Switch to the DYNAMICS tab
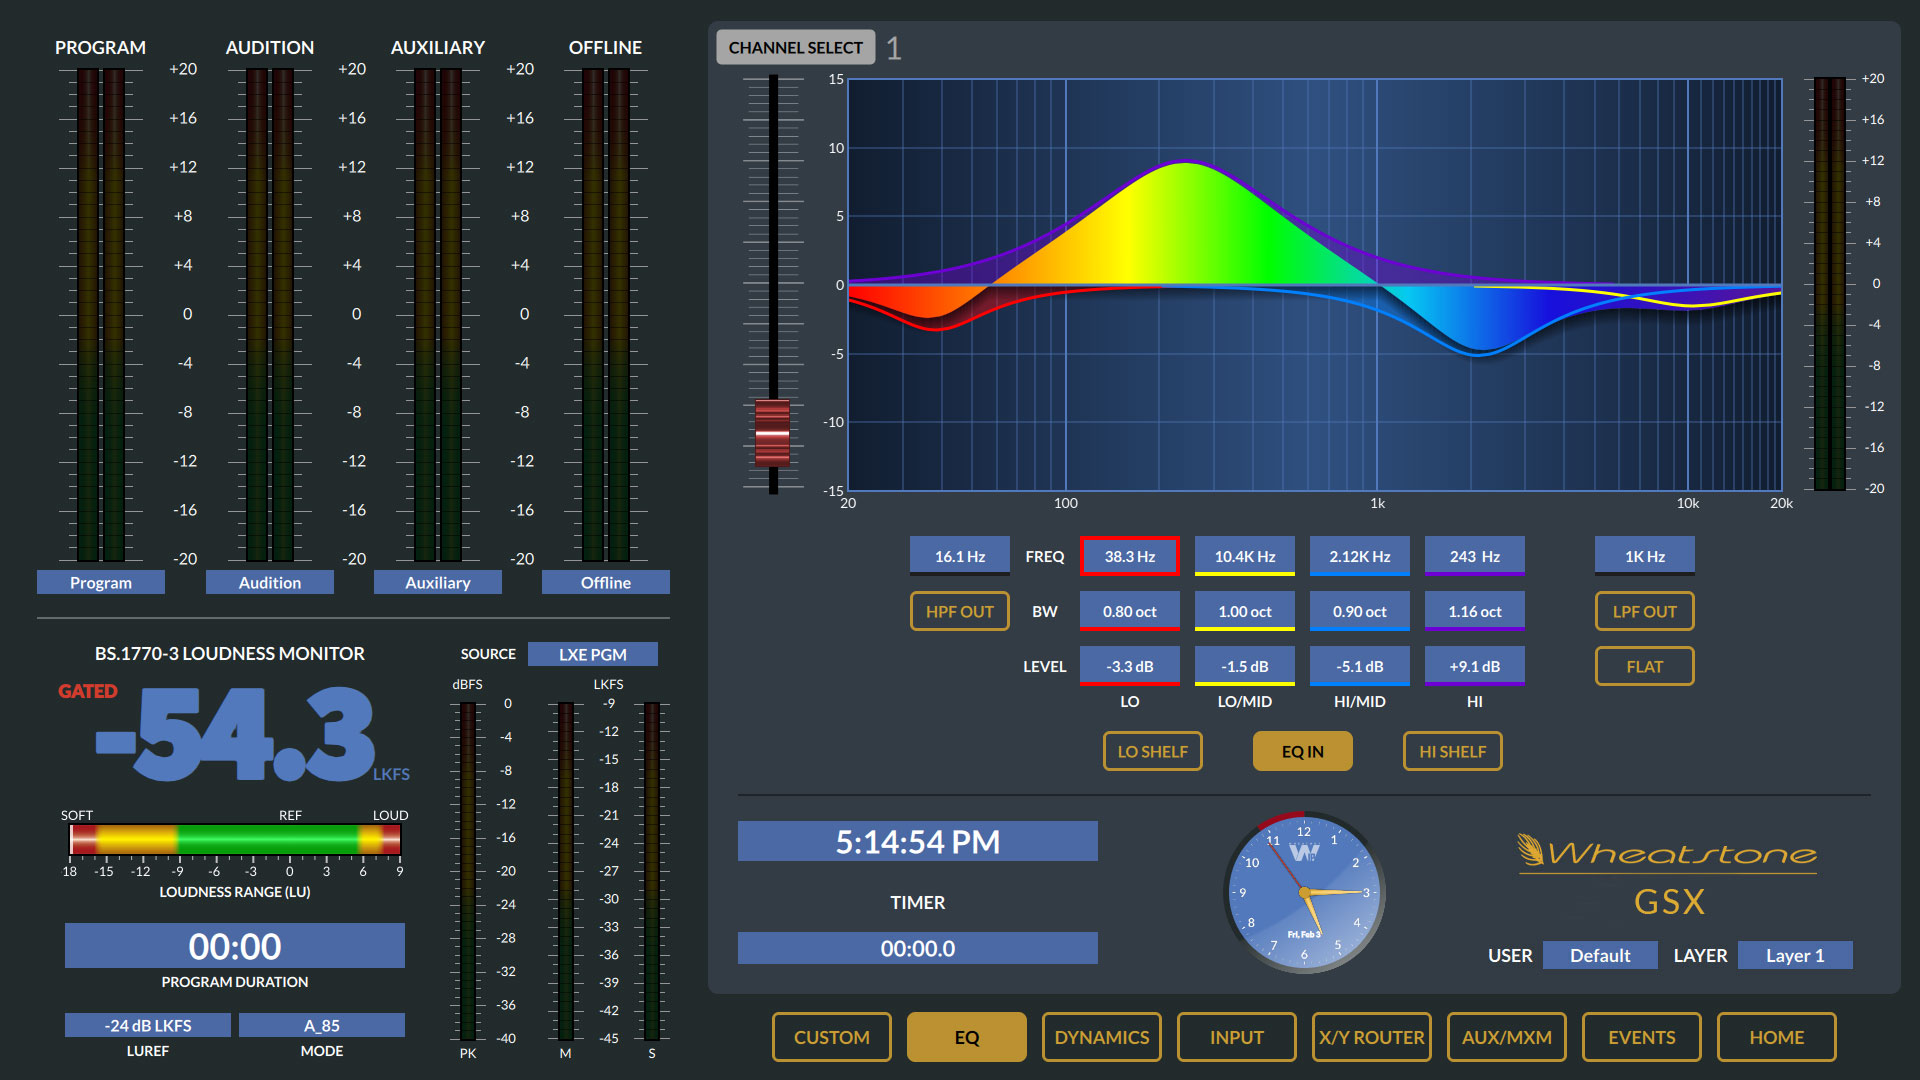 1101,1037
